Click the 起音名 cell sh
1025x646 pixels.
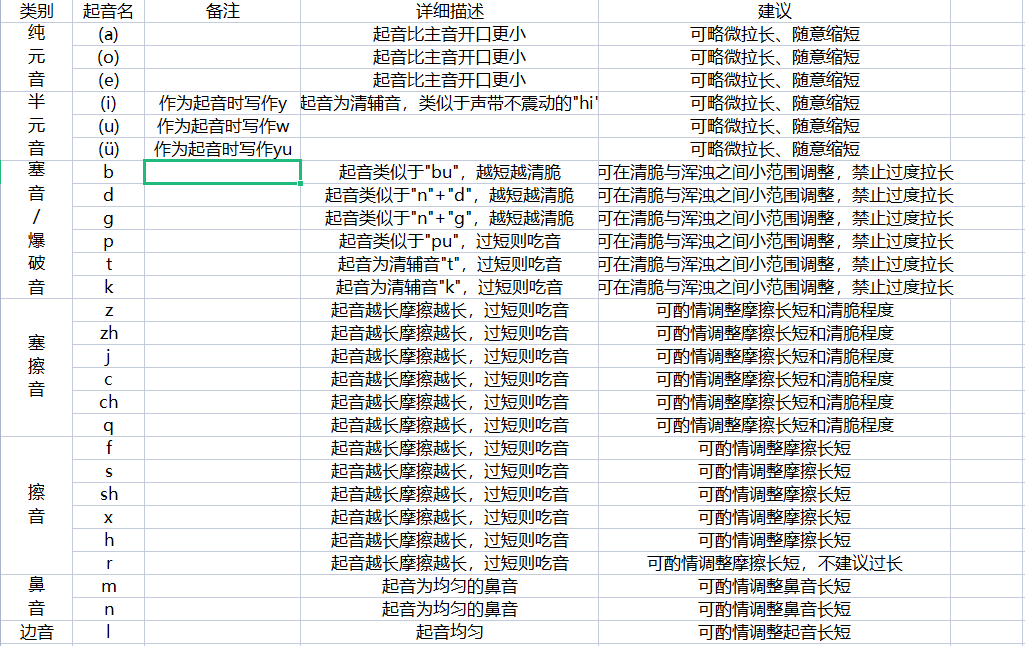coord(108,494)
